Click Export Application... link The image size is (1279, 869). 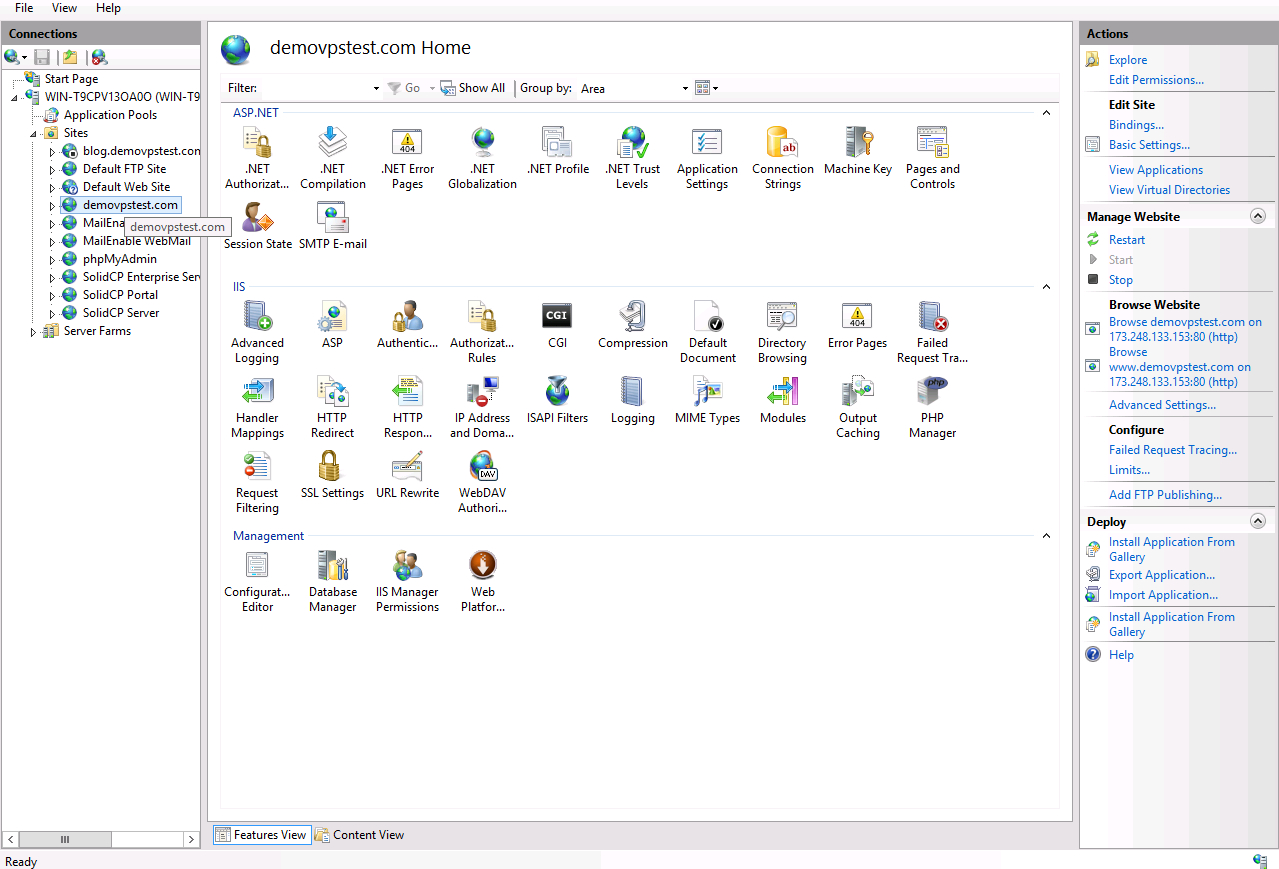[x=1162, y=575]
